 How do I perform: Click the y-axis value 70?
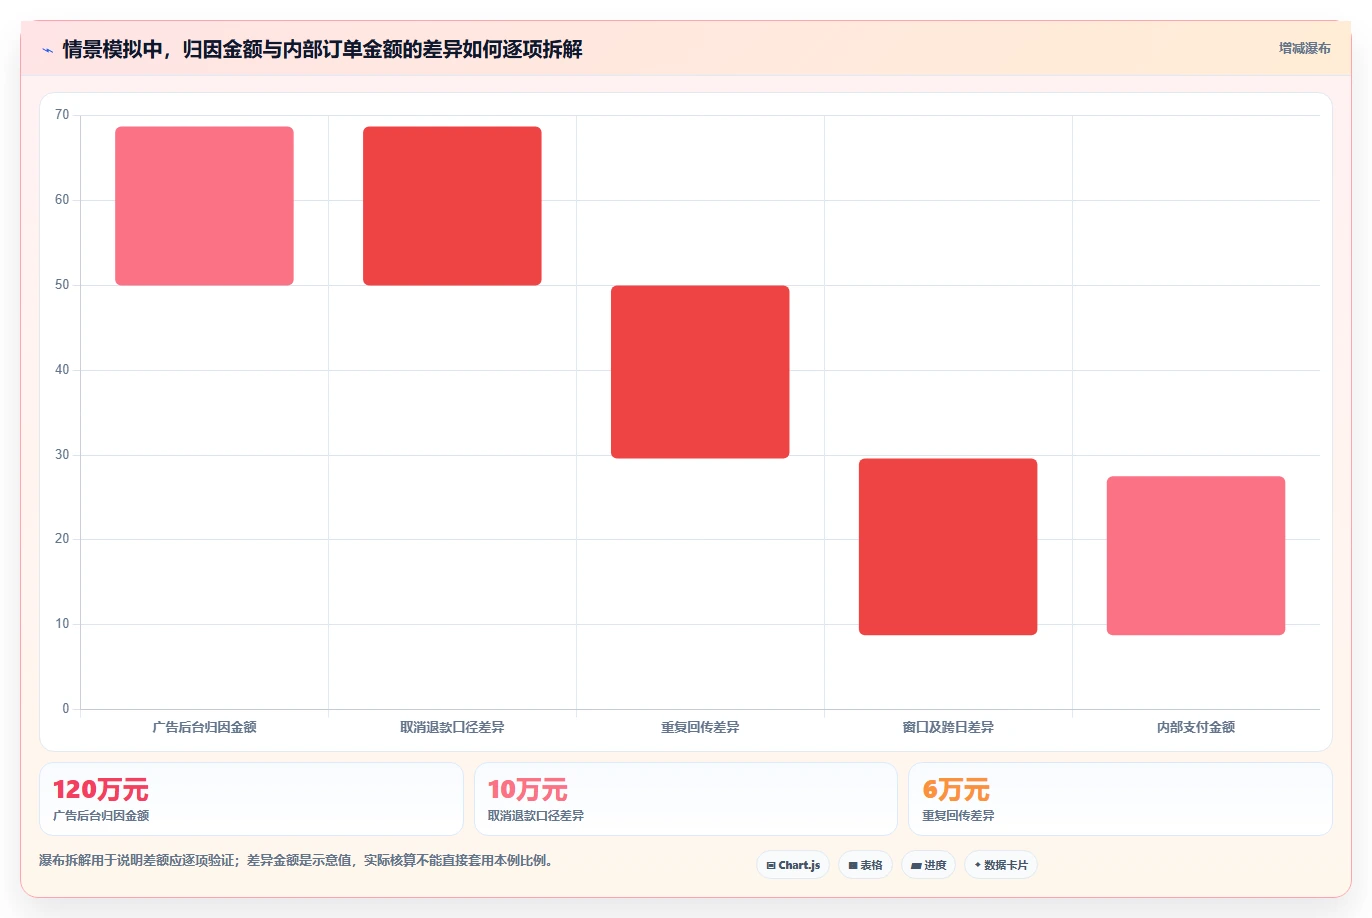(x=62, y=115)
